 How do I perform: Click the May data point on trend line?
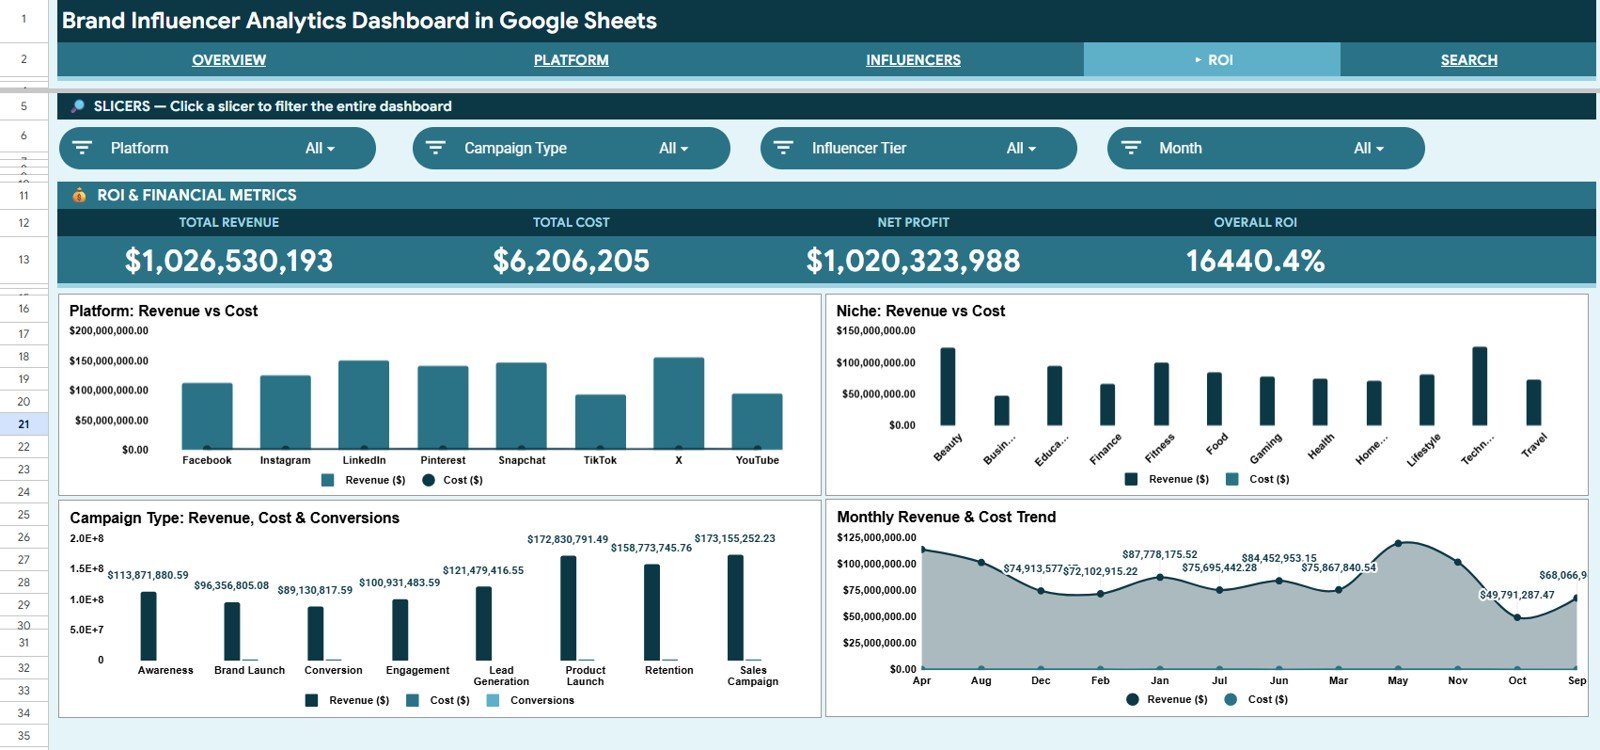pos(1398,543)
